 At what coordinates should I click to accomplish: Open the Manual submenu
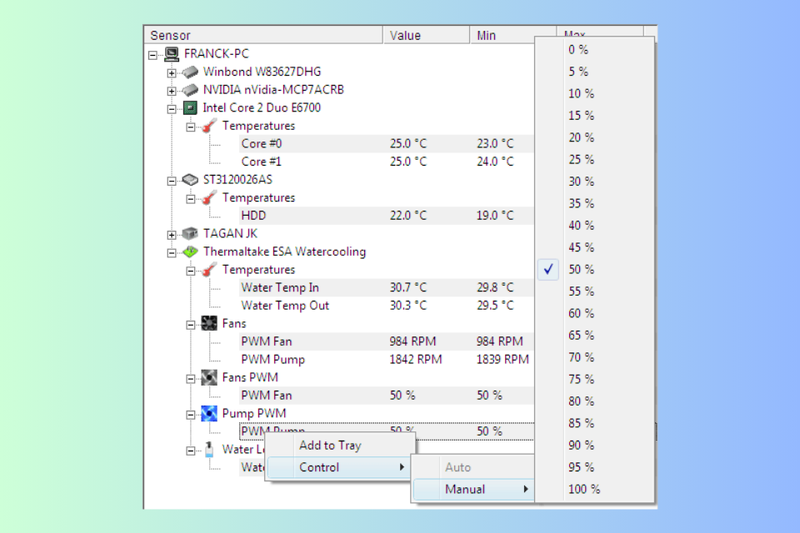[x=473, y=489]
